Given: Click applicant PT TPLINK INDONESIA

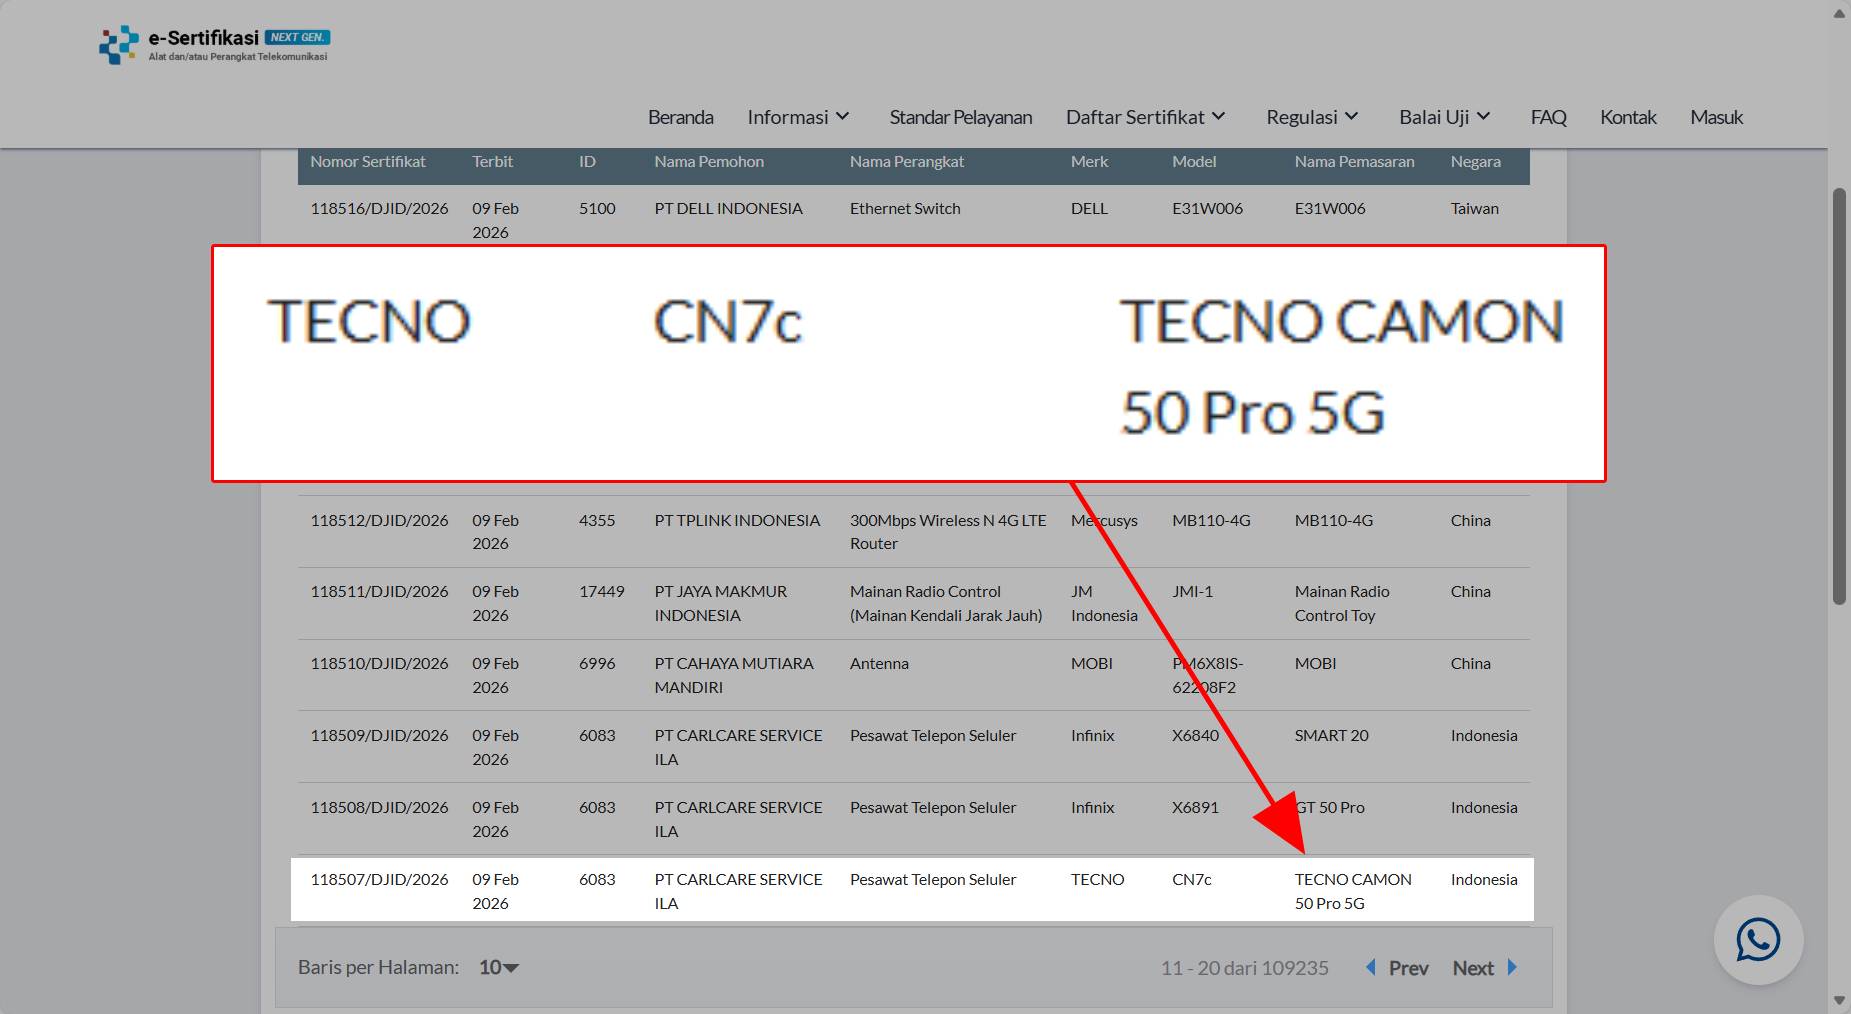Looking at the screenshot, I should pos(737,520).
